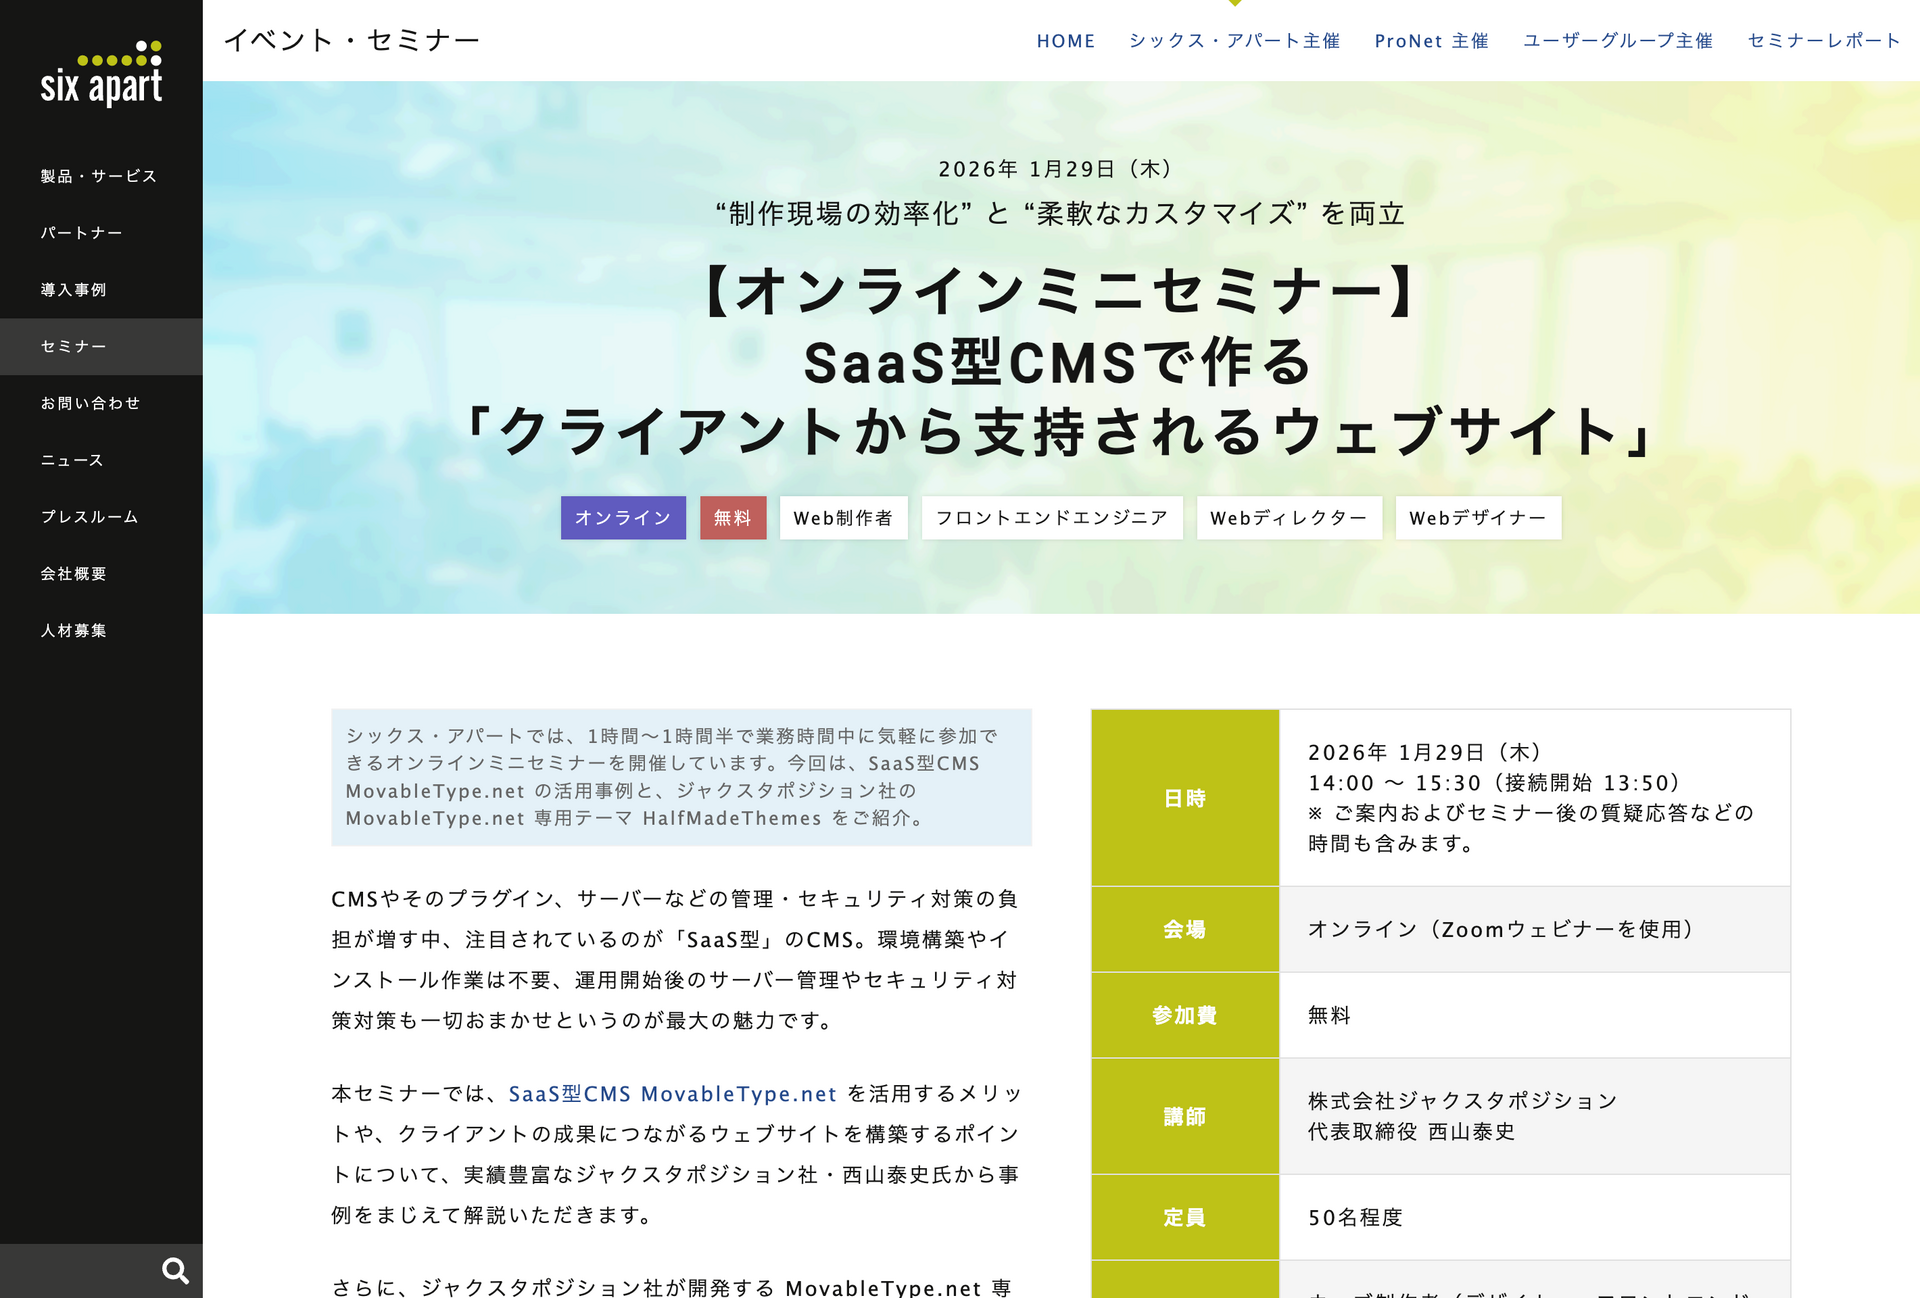The width and height of the screenshot is (1920, 1298).
Task: Open お問い合わせ sidebar link
Action: (x=91, y=403)
